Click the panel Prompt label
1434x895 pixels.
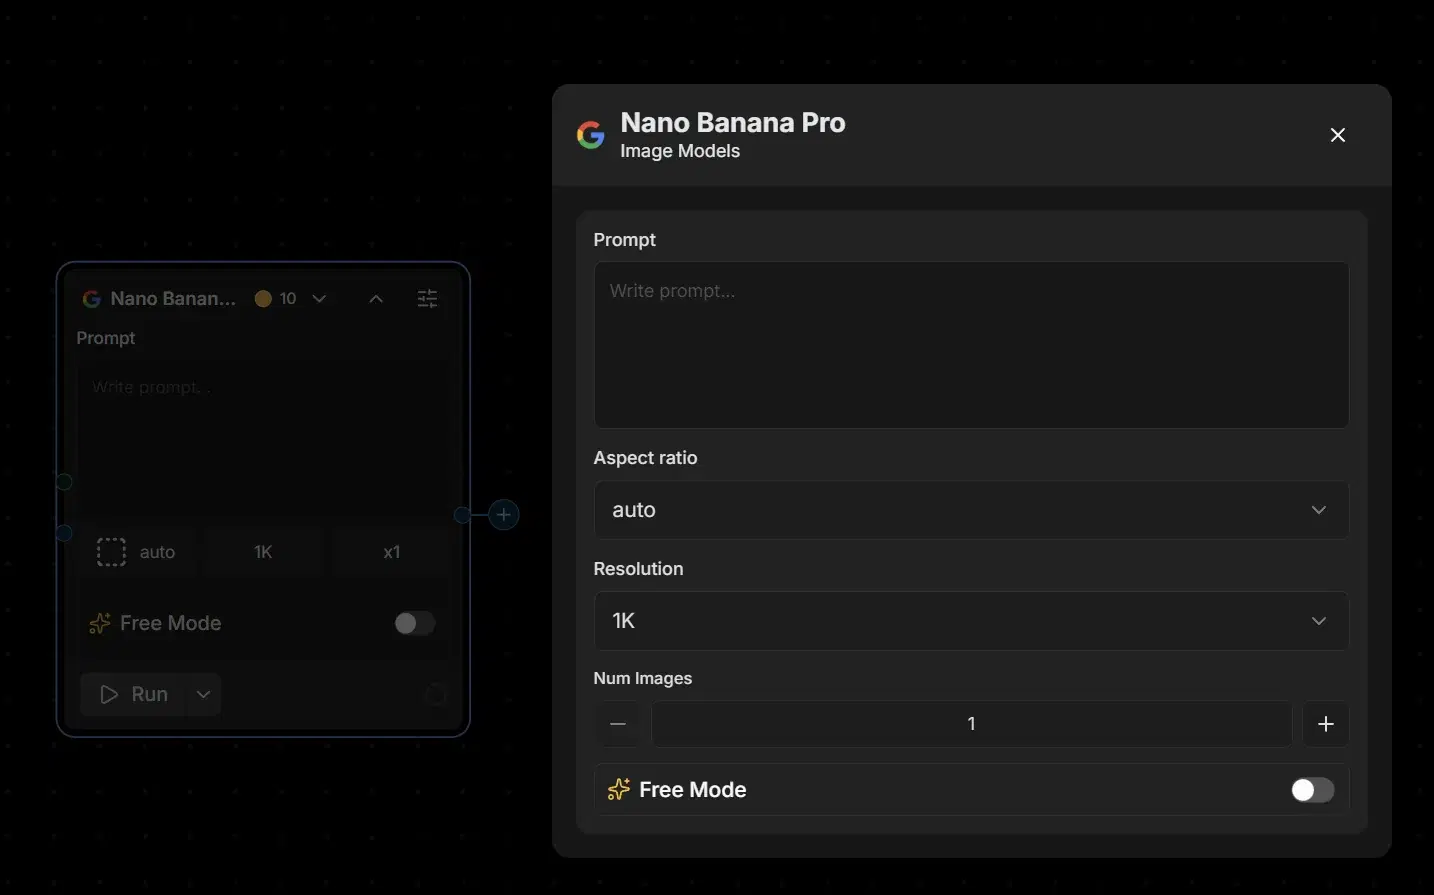point(624,240)
